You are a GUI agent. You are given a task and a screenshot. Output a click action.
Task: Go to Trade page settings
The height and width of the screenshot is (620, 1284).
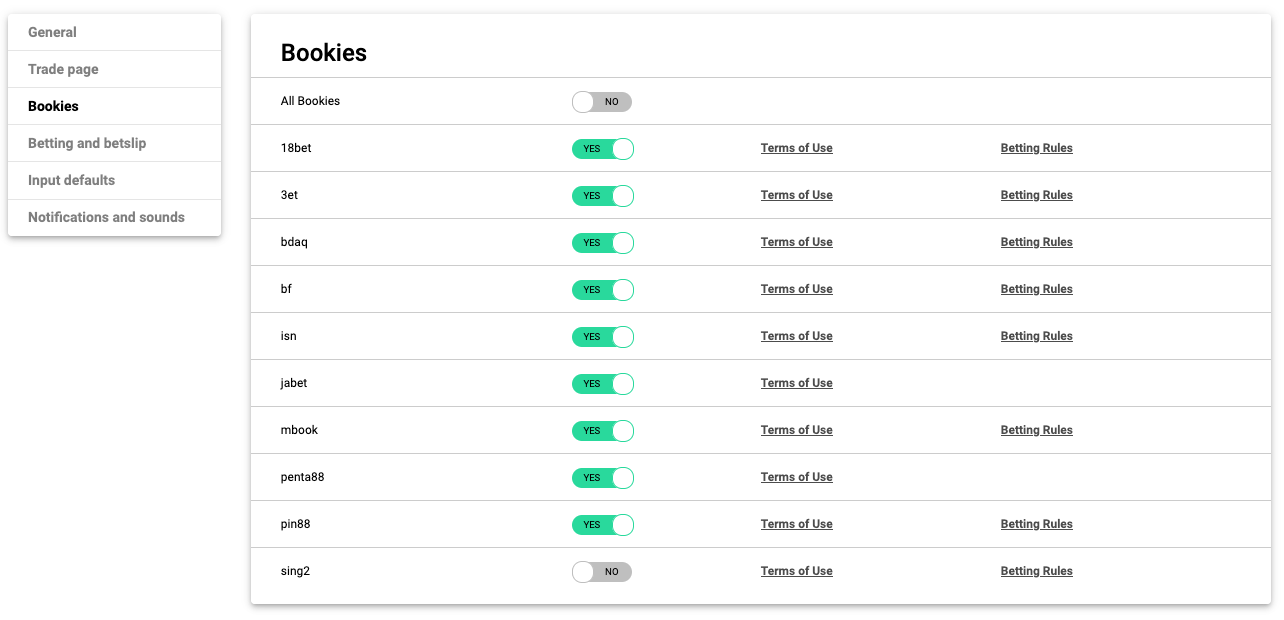(63, 69)
